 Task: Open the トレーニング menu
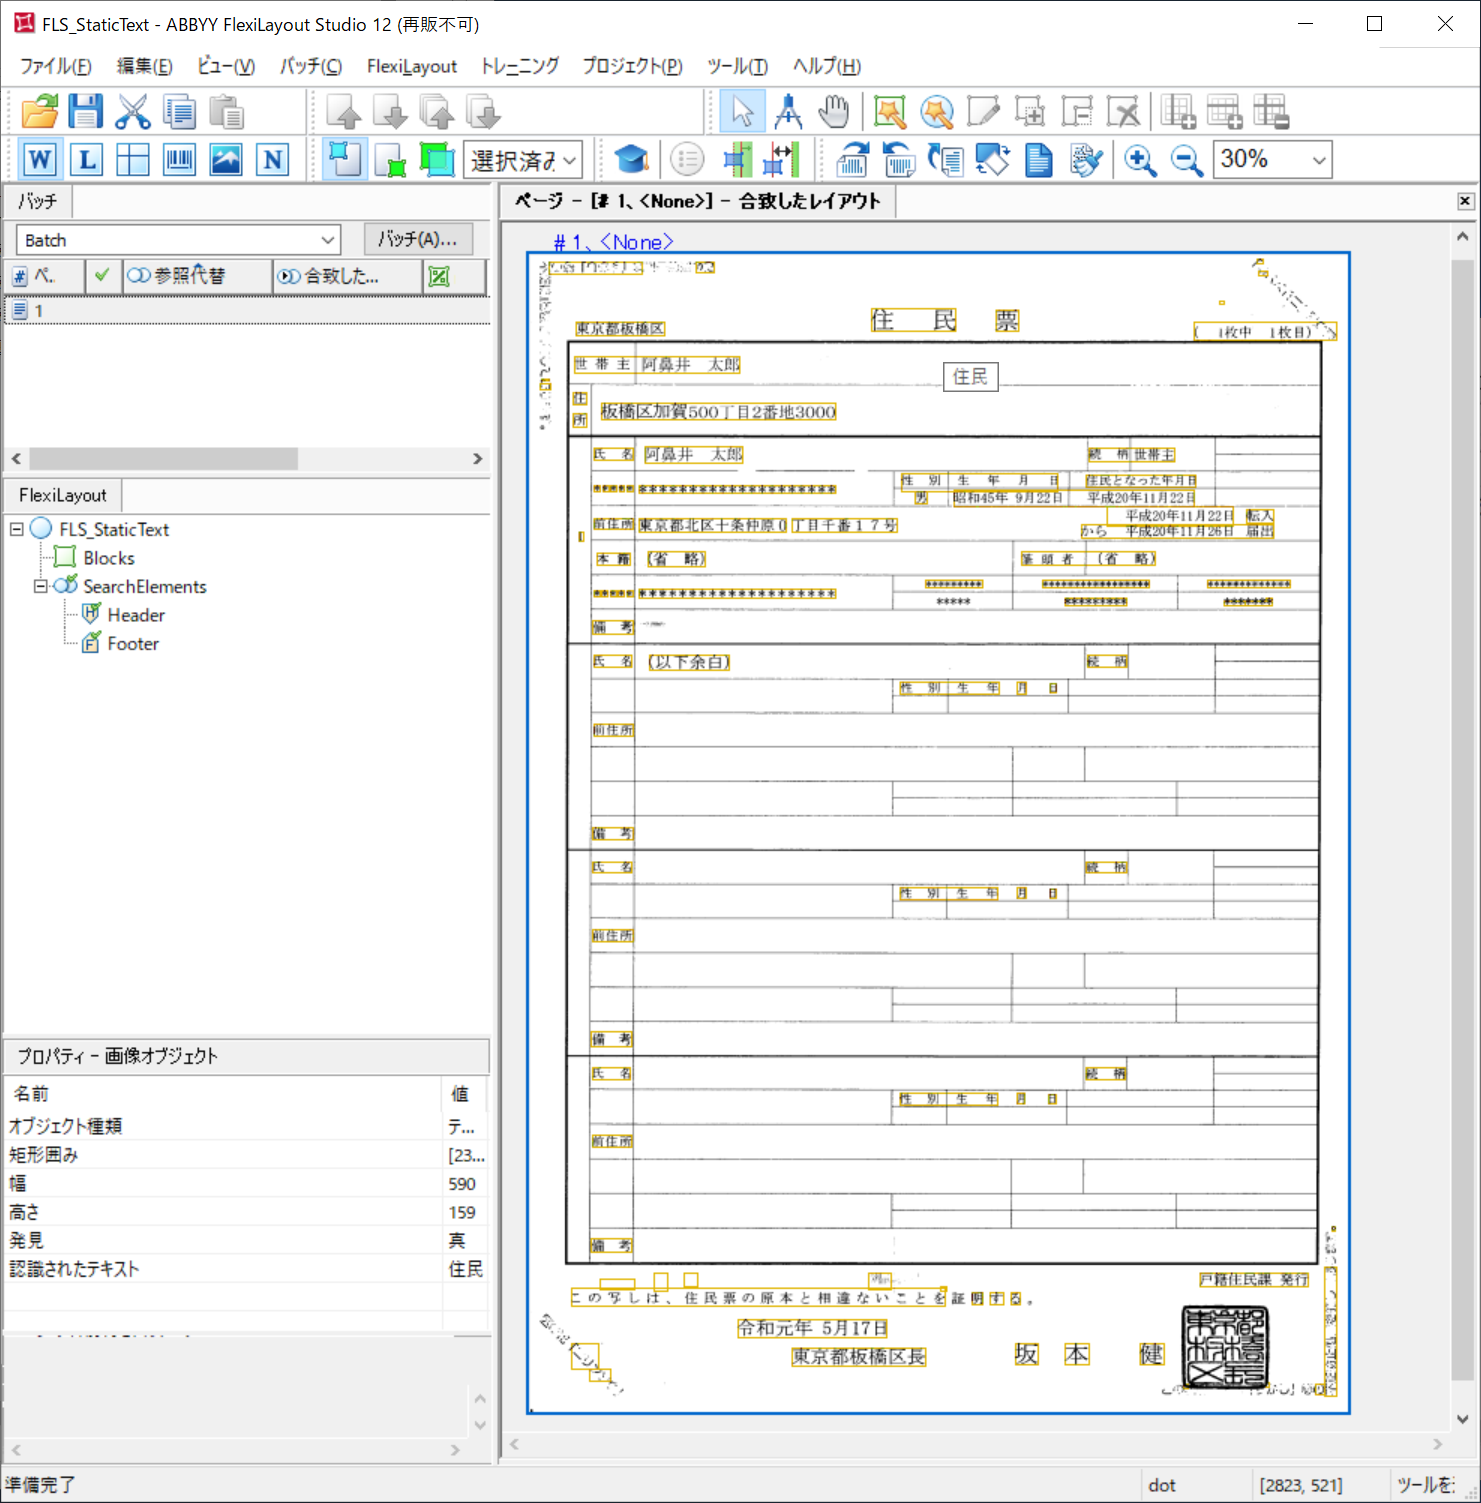click(x=520, y=66)
